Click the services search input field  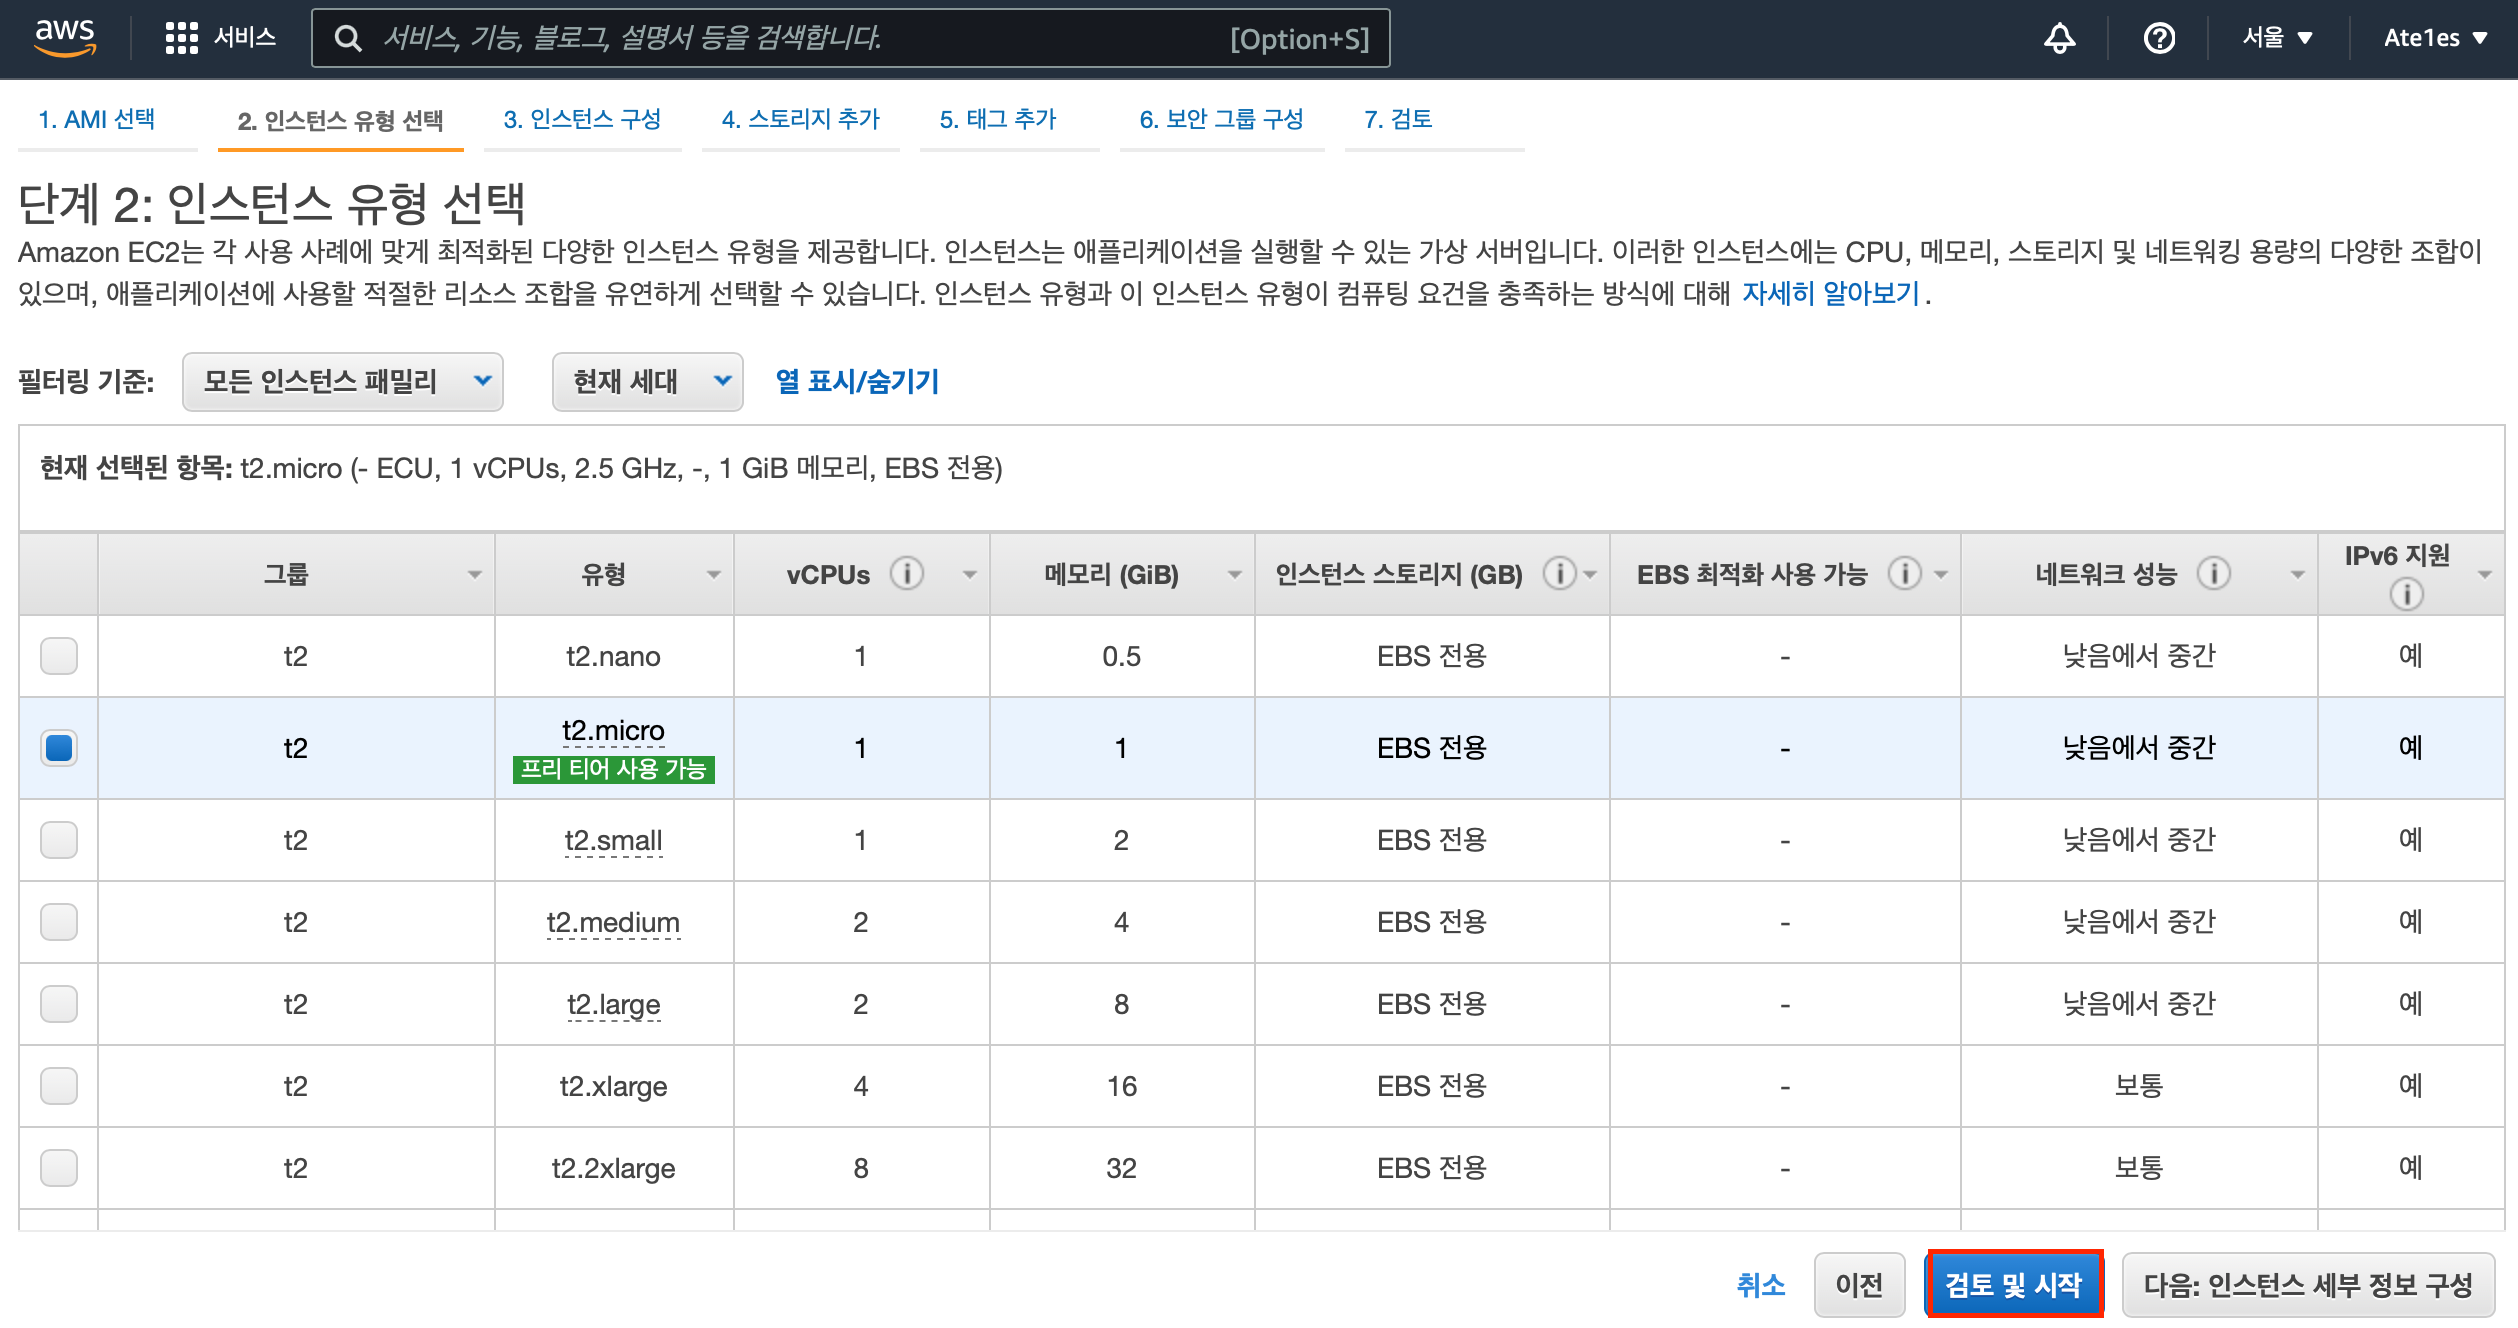coord(800,38)
